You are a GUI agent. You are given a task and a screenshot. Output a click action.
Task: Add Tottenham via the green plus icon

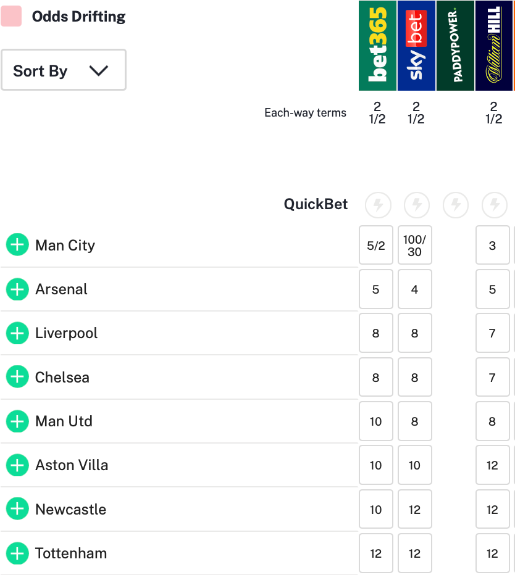pos(17,553)
